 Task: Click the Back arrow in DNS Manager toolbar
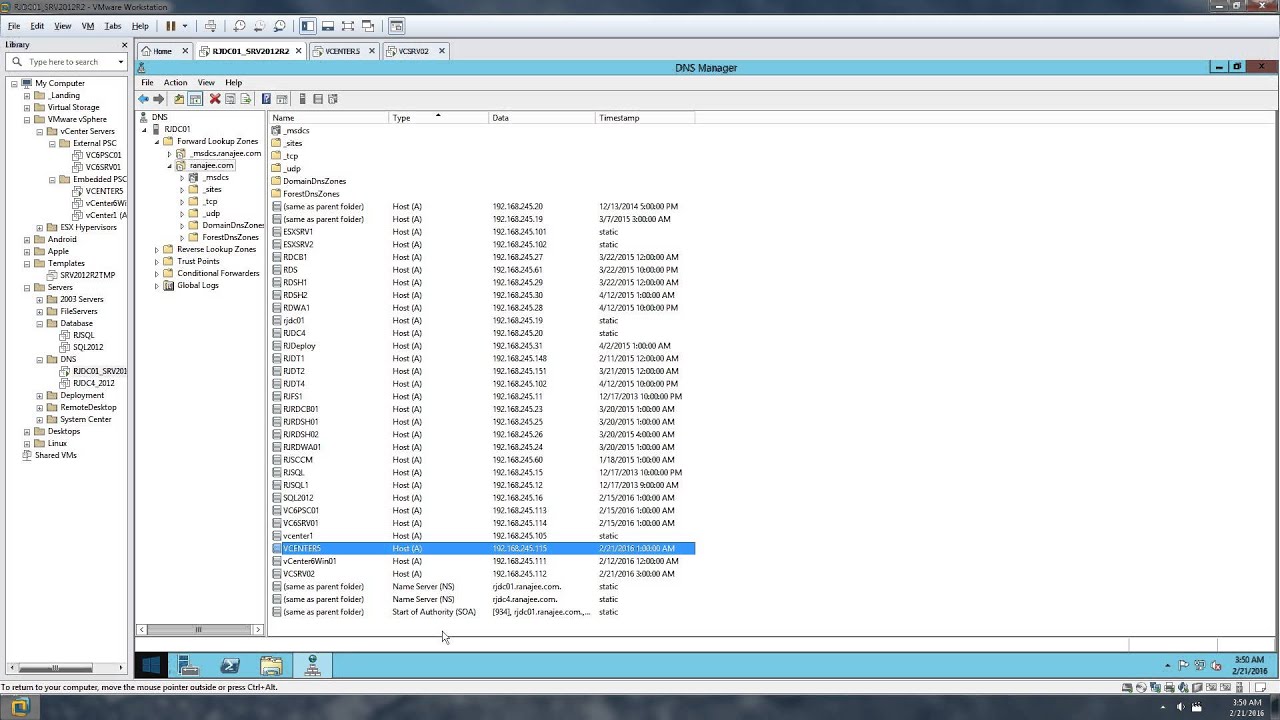pyautogui.click(x=144, y=99)
